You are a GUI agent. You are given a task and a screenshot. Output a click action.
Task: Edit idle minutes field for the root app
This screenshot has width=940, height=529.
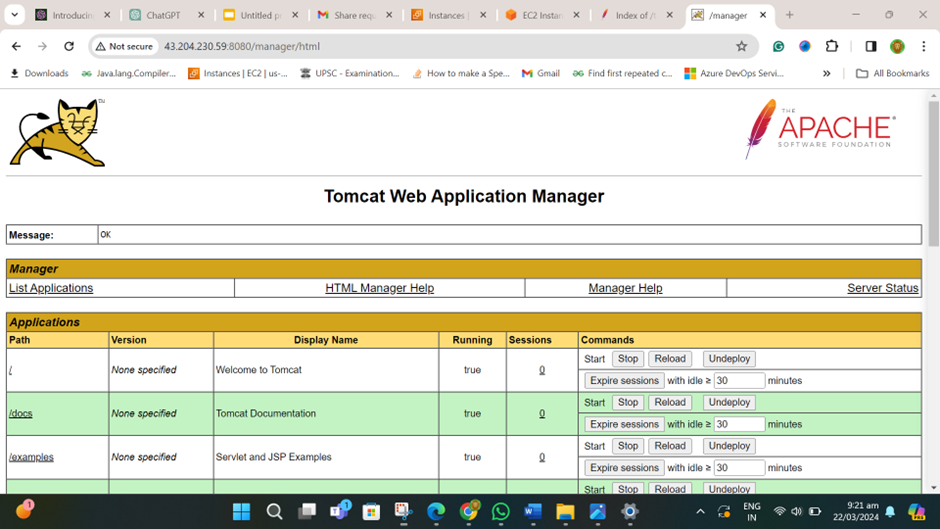[x=739, y=380]
